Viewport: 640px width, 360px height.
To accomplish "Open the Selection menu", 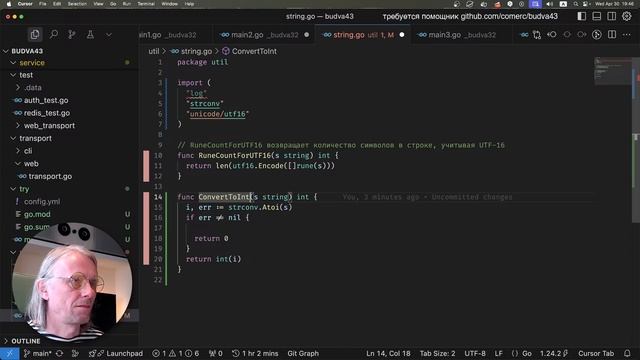I will (77, 4).
